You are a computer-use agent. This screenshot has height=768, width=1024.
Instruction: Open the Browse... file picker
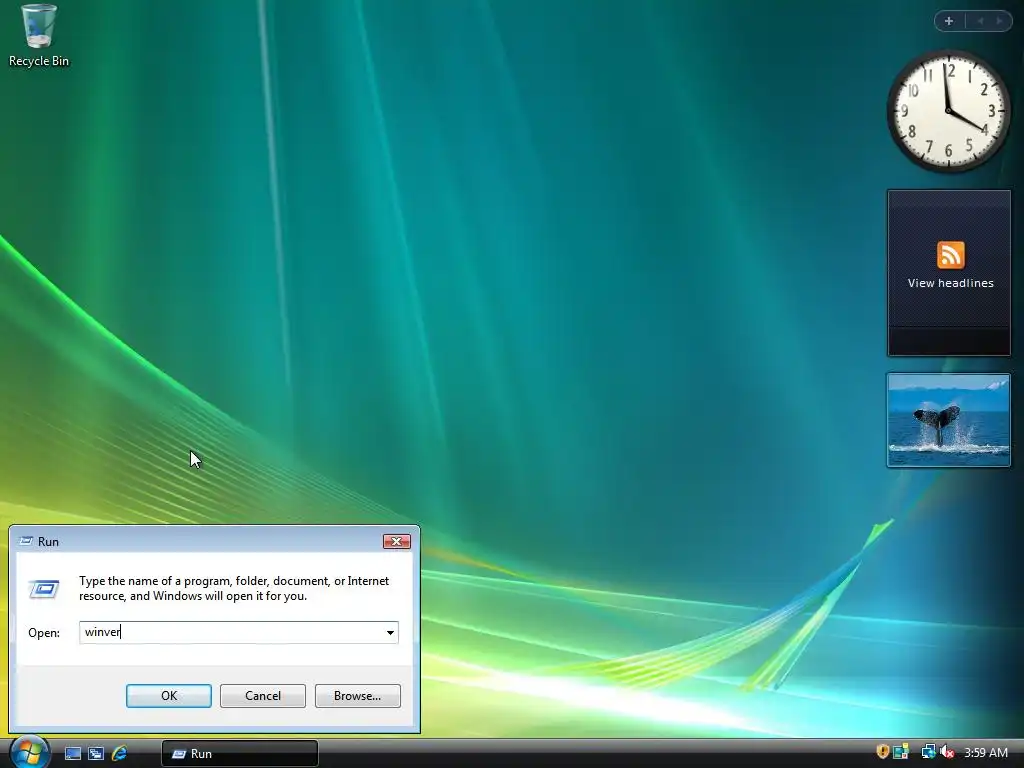pyautogui.click(x=357, y=696)
